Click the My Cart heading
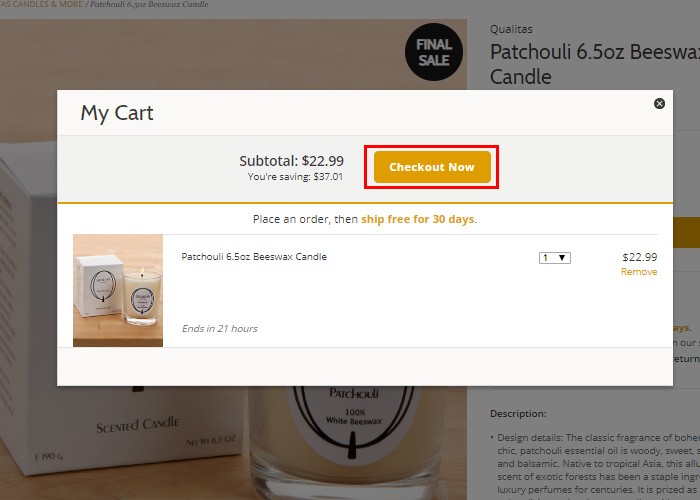The height and width of the screenshot is (500, 700). 117,113
